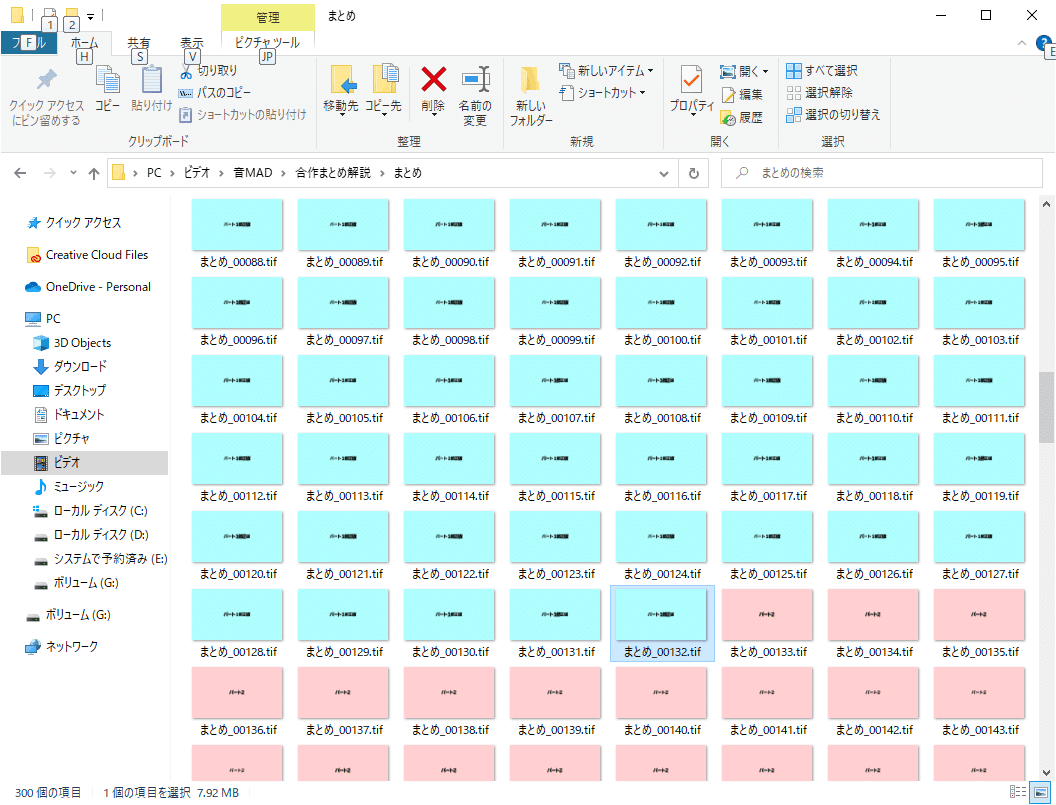
Task: Expand address bar history dropdown
Action: (x=664, y=174)
